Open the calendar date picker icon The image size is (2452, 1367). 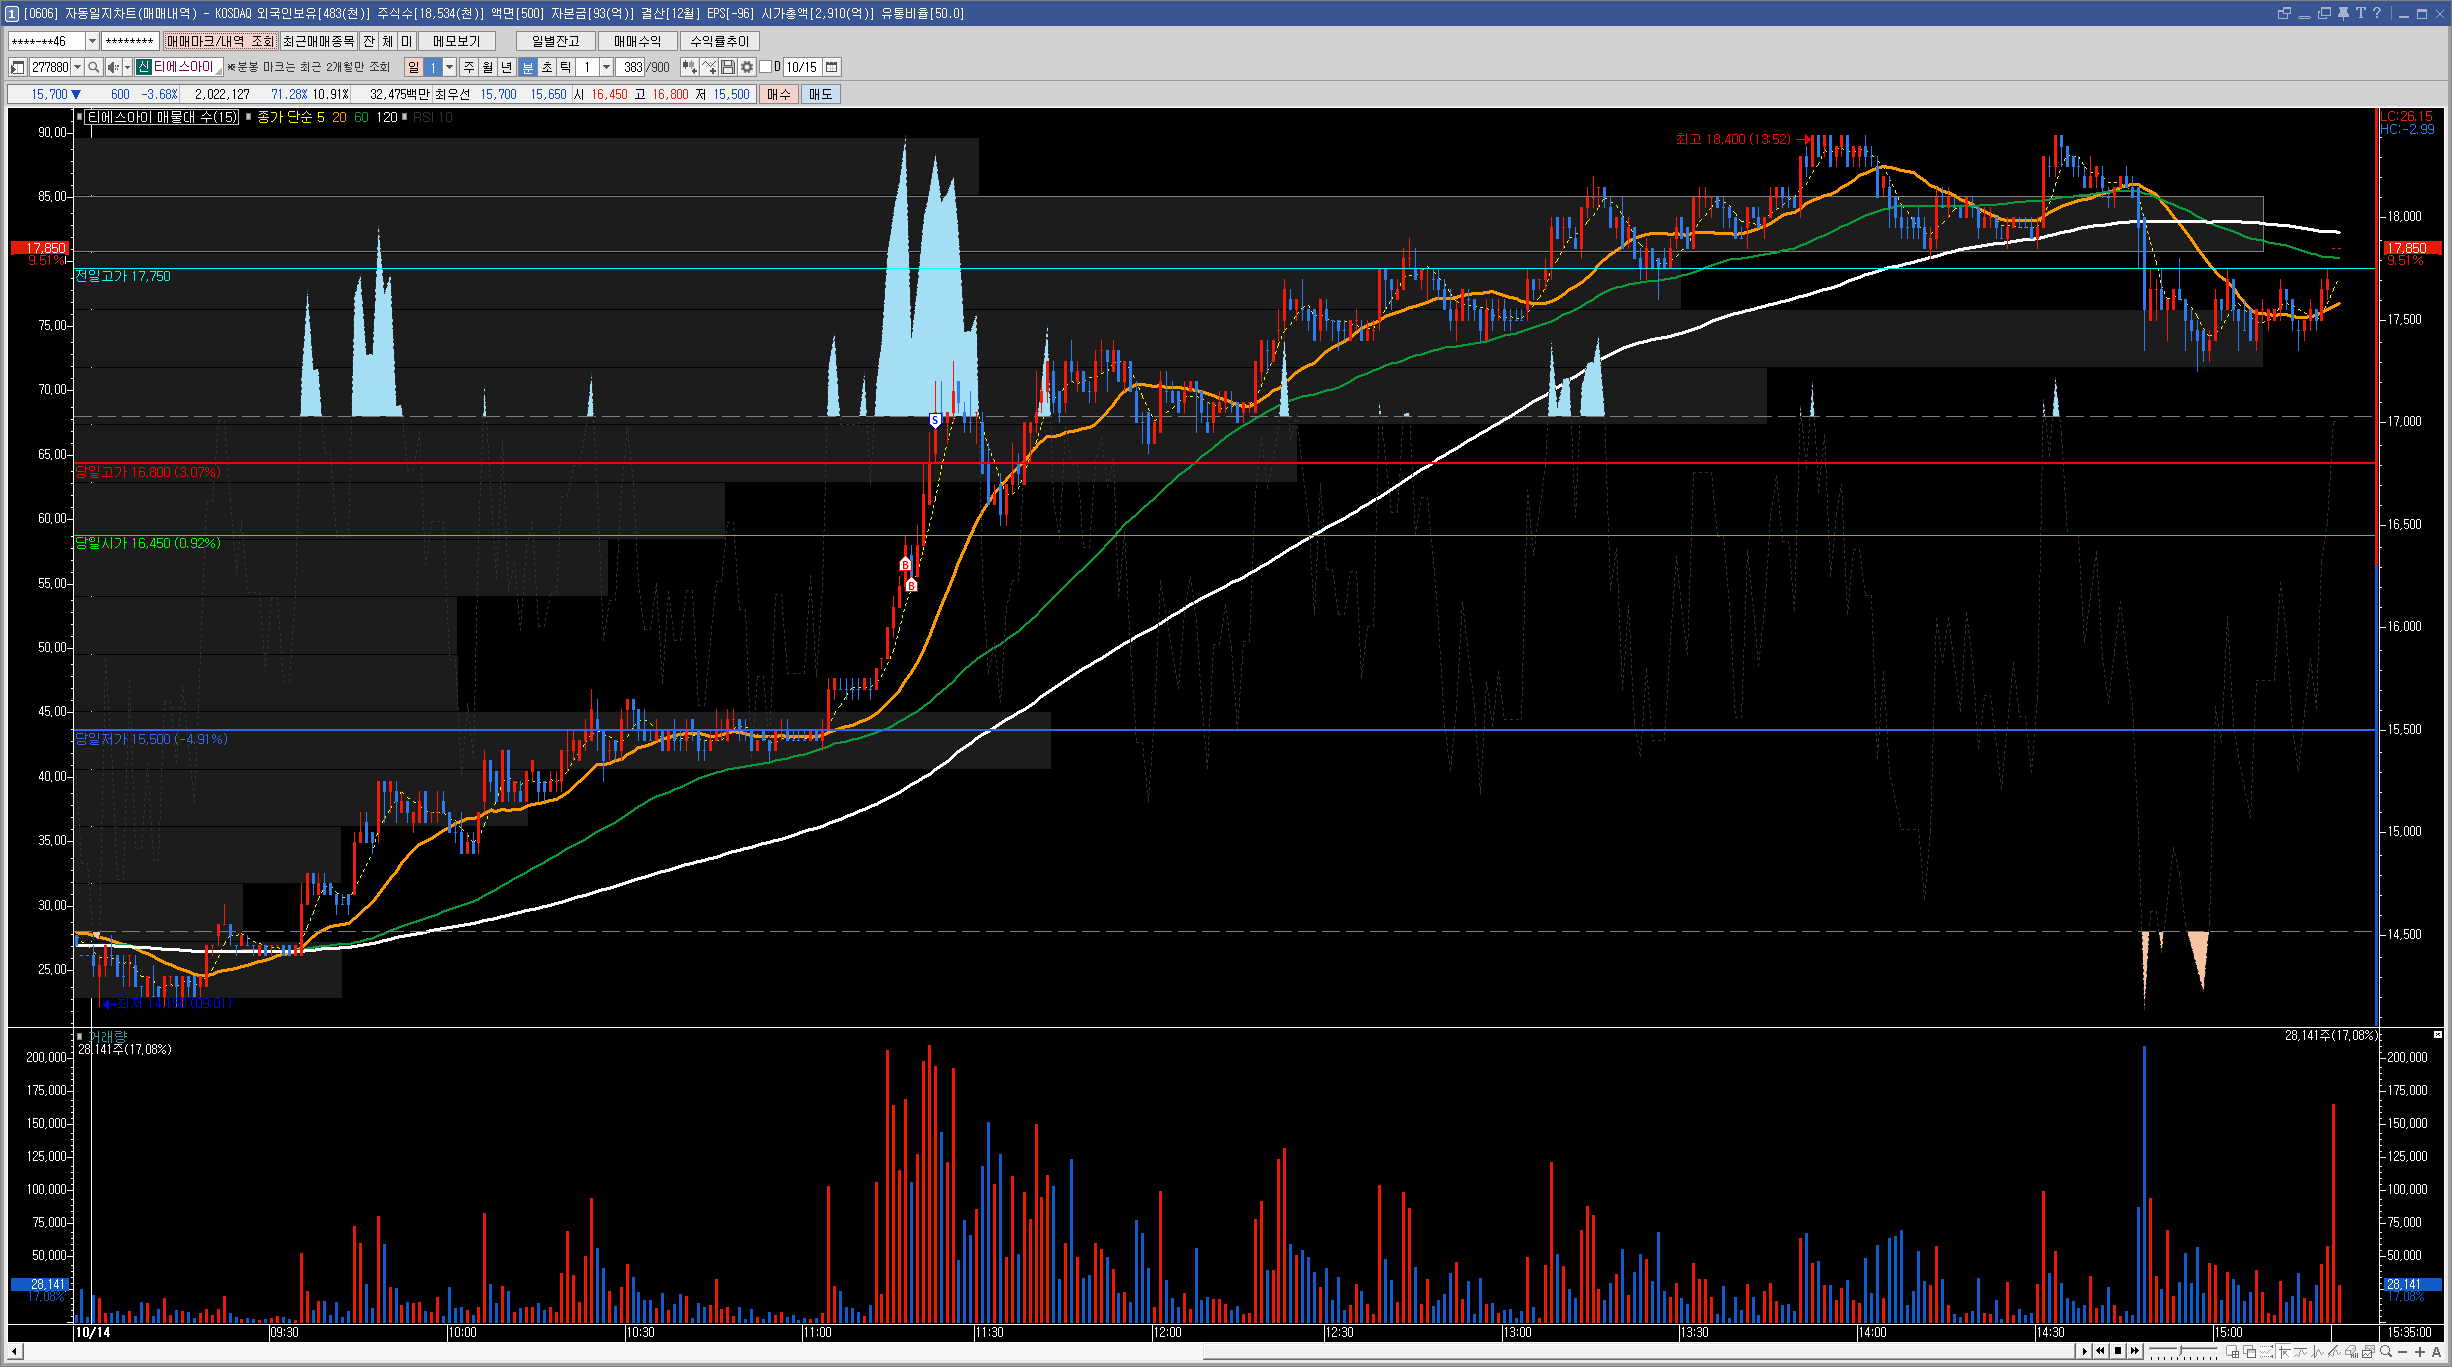click(832, 67)
